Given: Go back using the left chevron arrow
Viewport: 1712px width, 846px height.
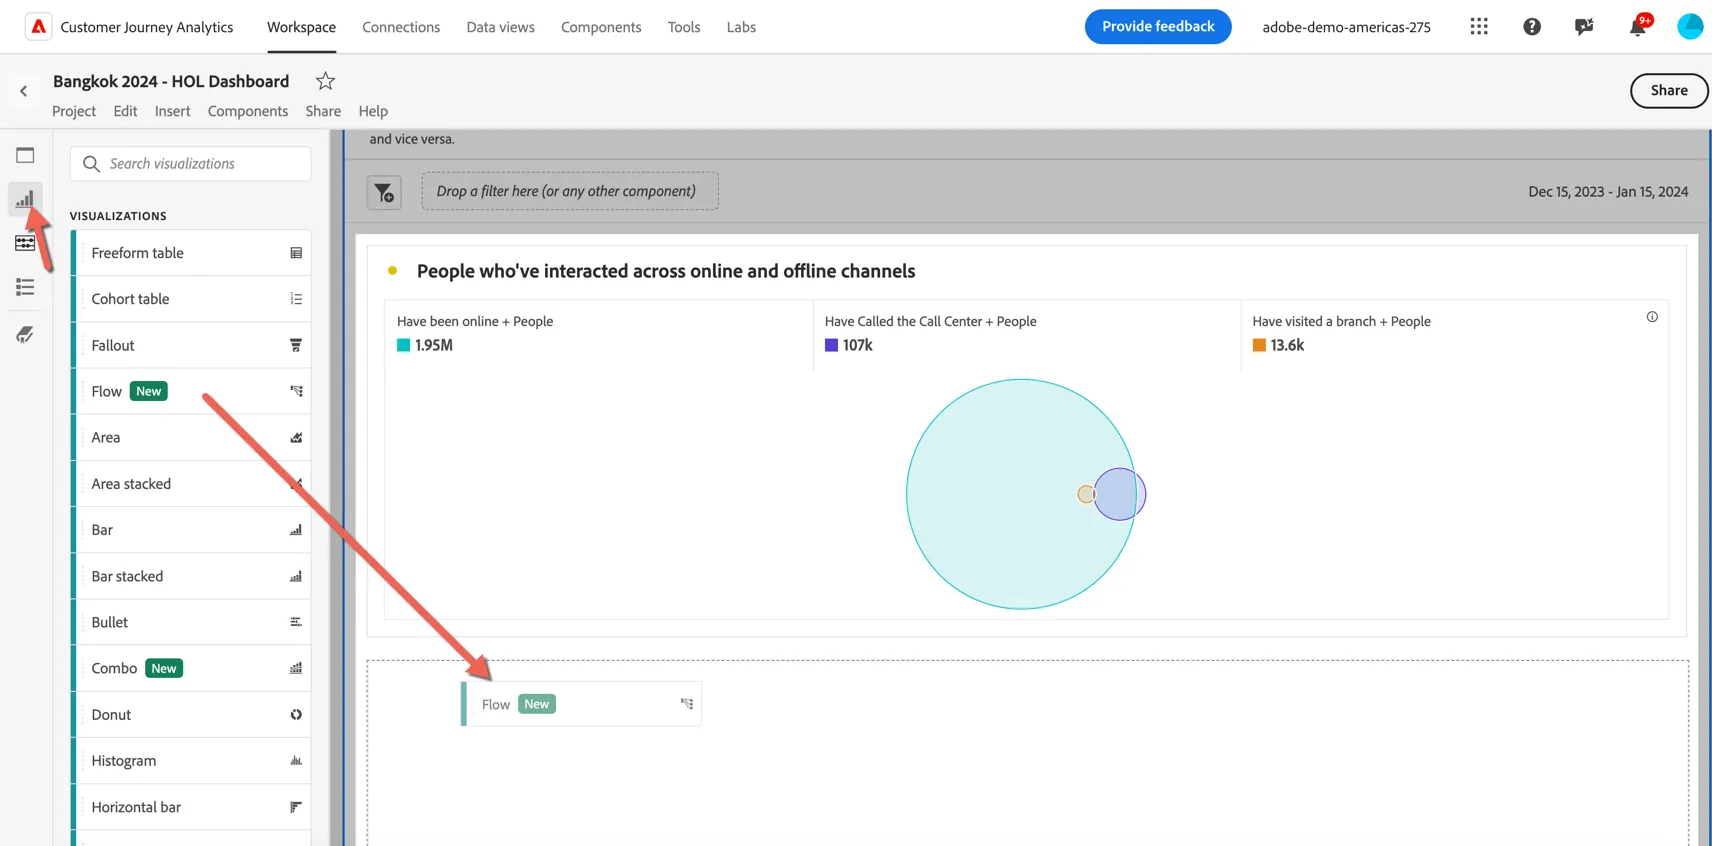Looking at the screenshot, I should pos(24,91).
